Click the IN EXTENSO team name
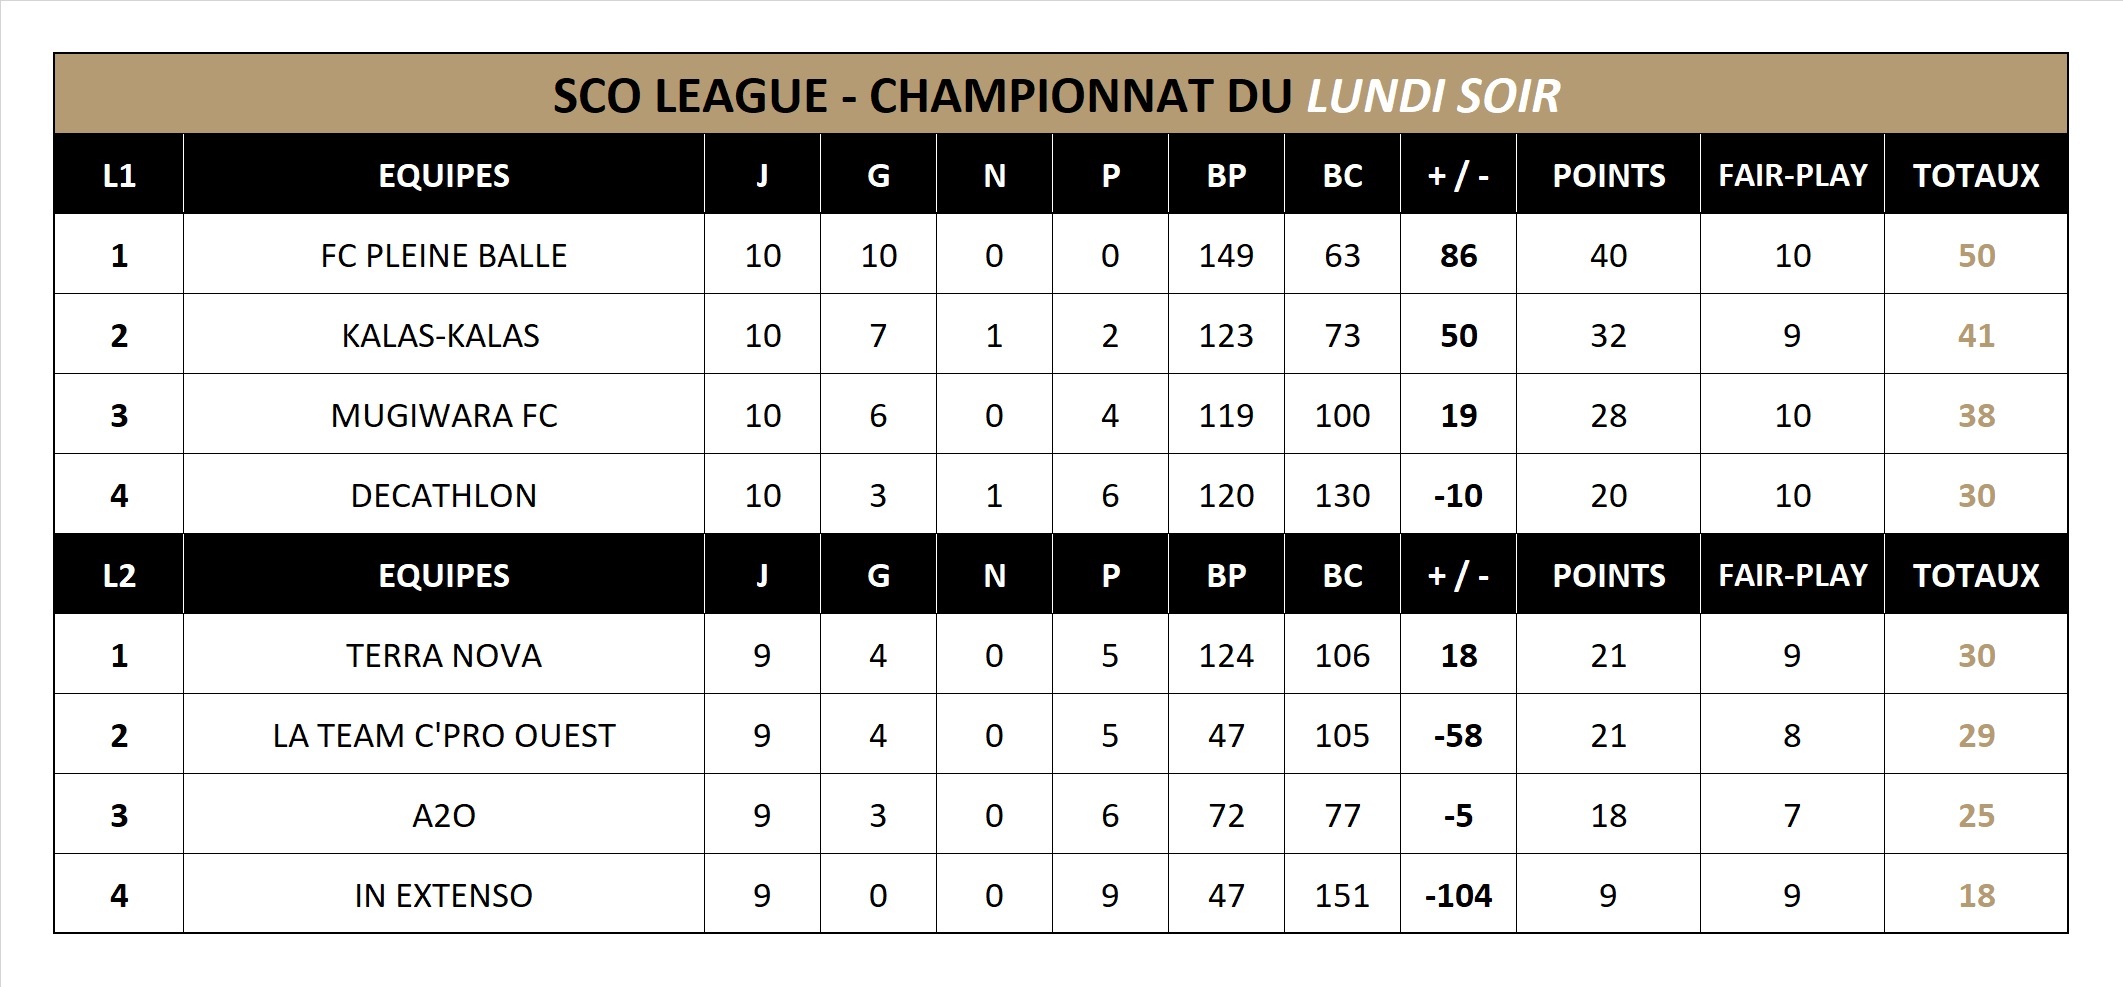 point(443,896)
